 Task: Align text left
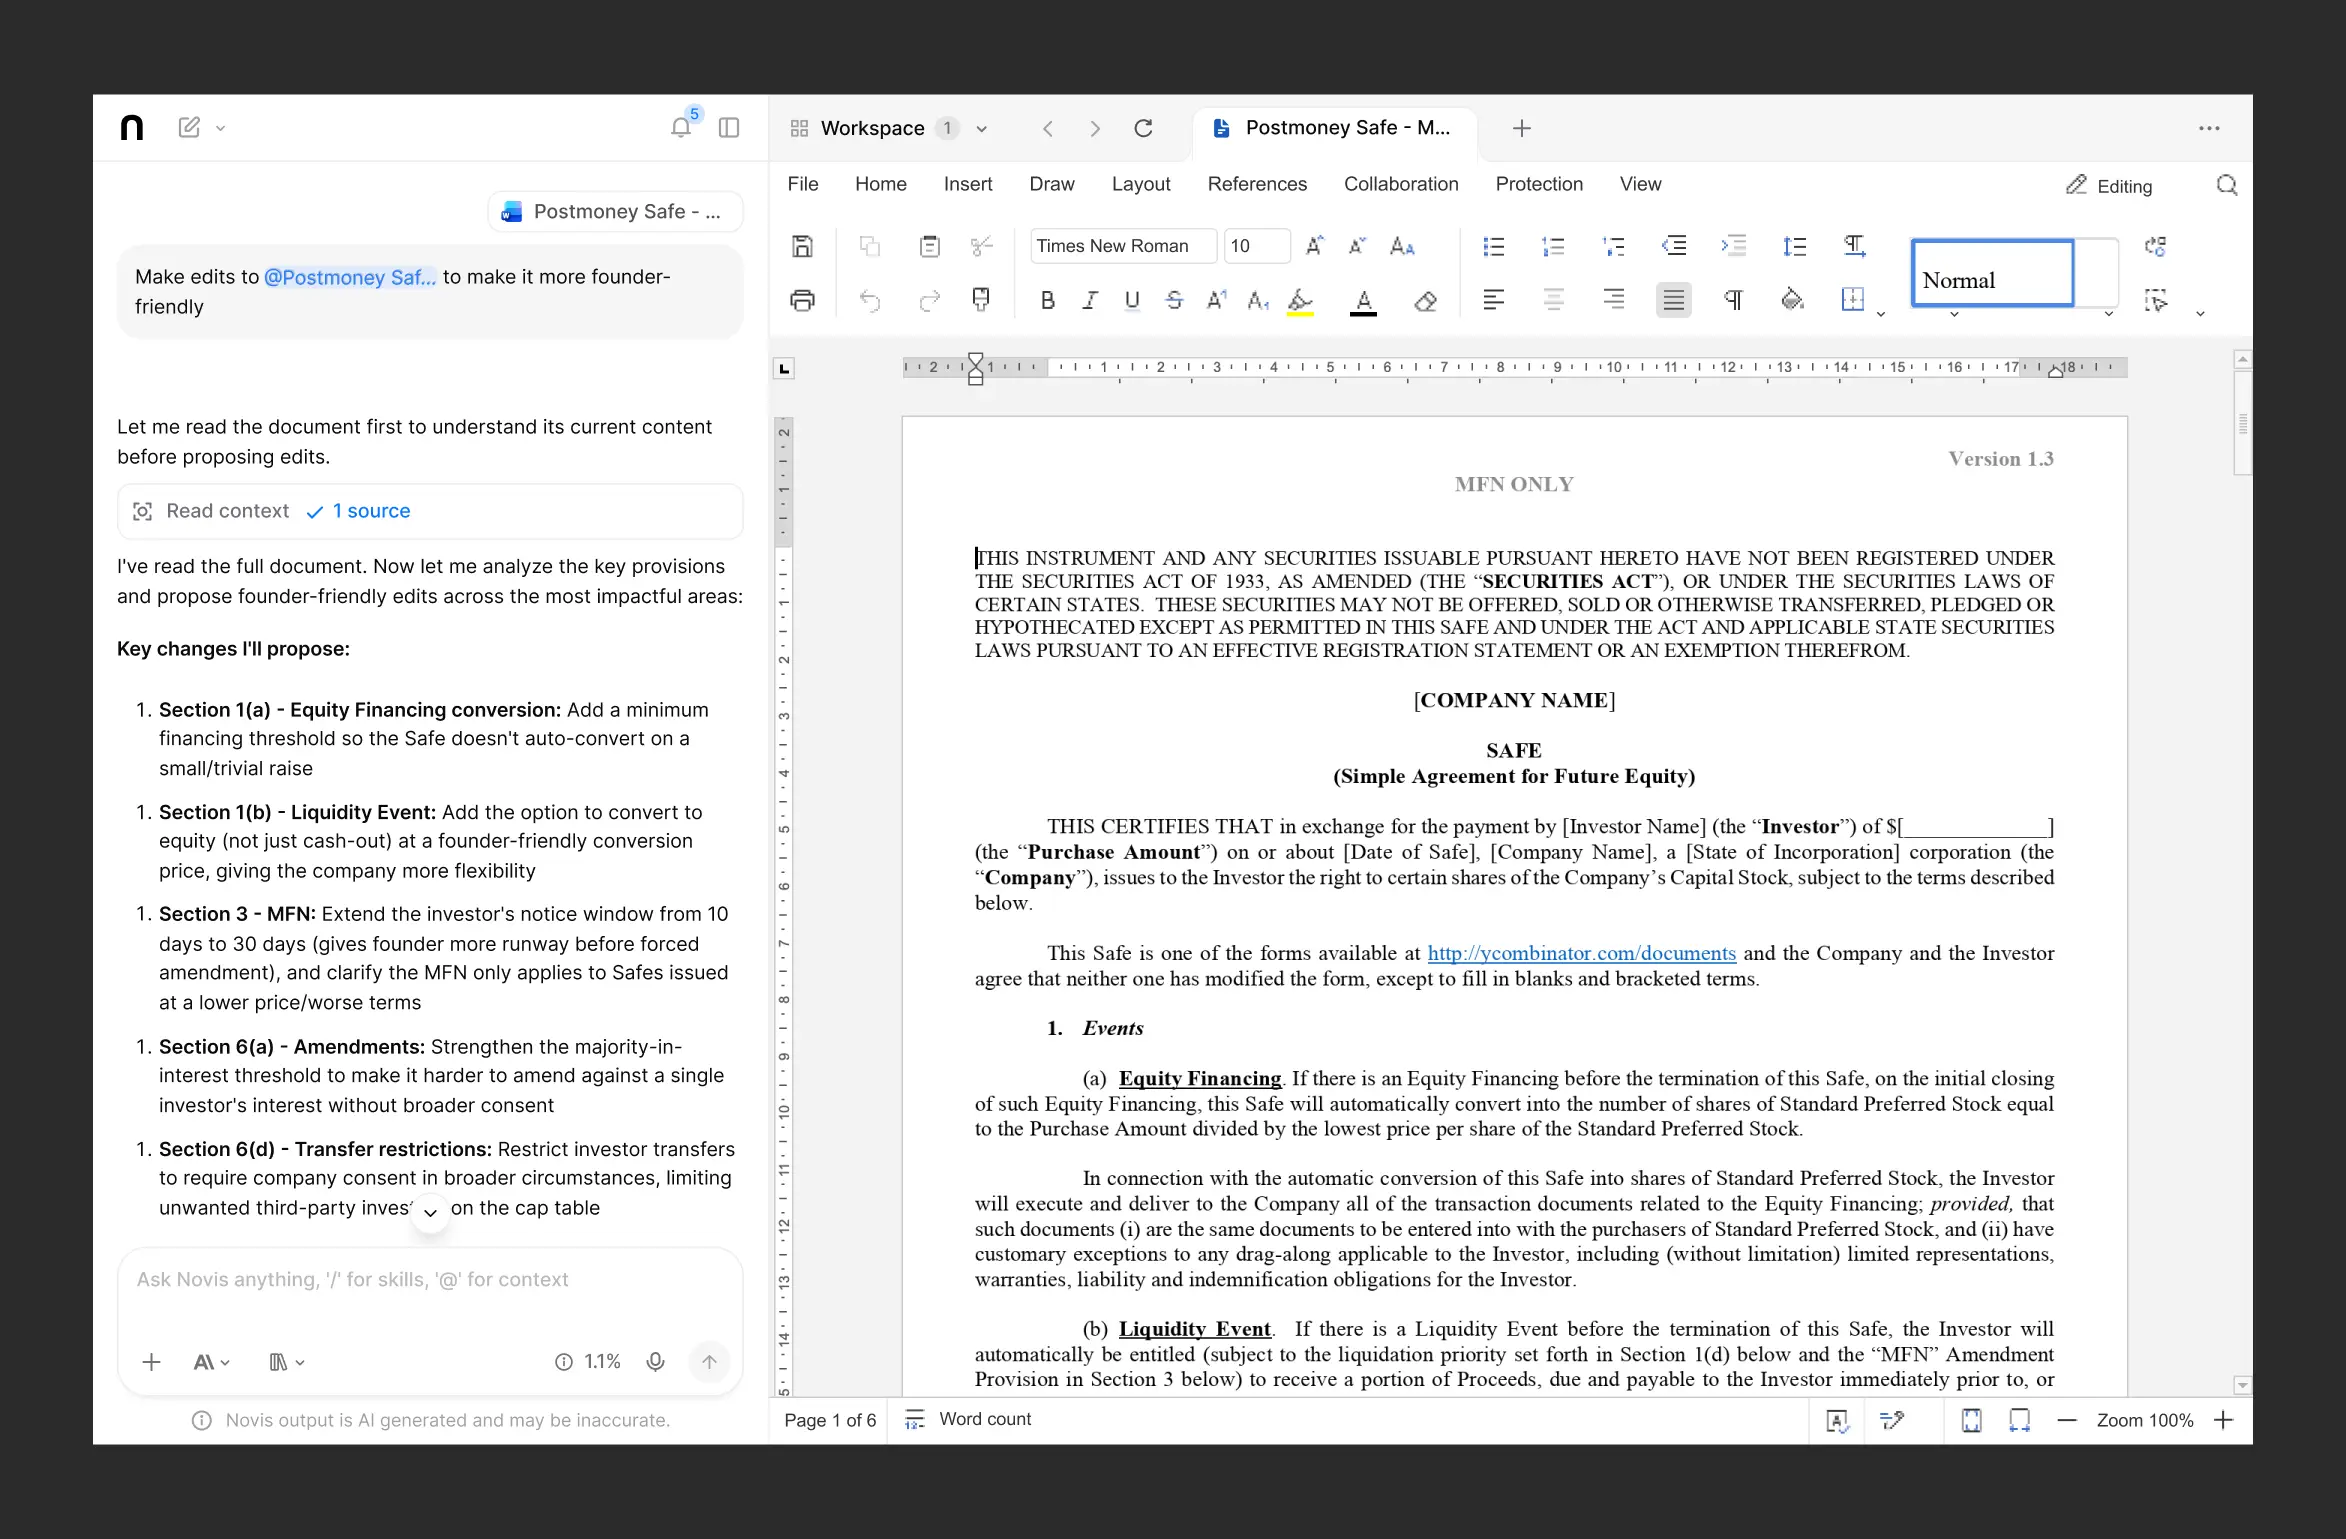coord(1493,300)
